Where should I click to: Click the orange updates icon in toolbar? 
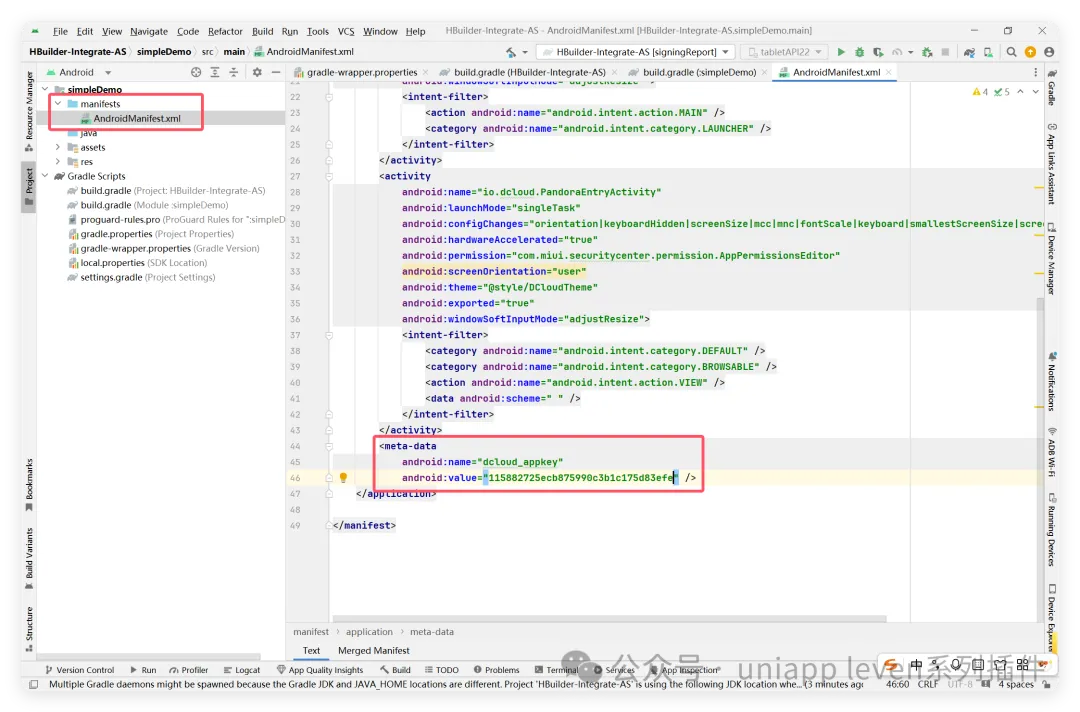(1030, 52)
